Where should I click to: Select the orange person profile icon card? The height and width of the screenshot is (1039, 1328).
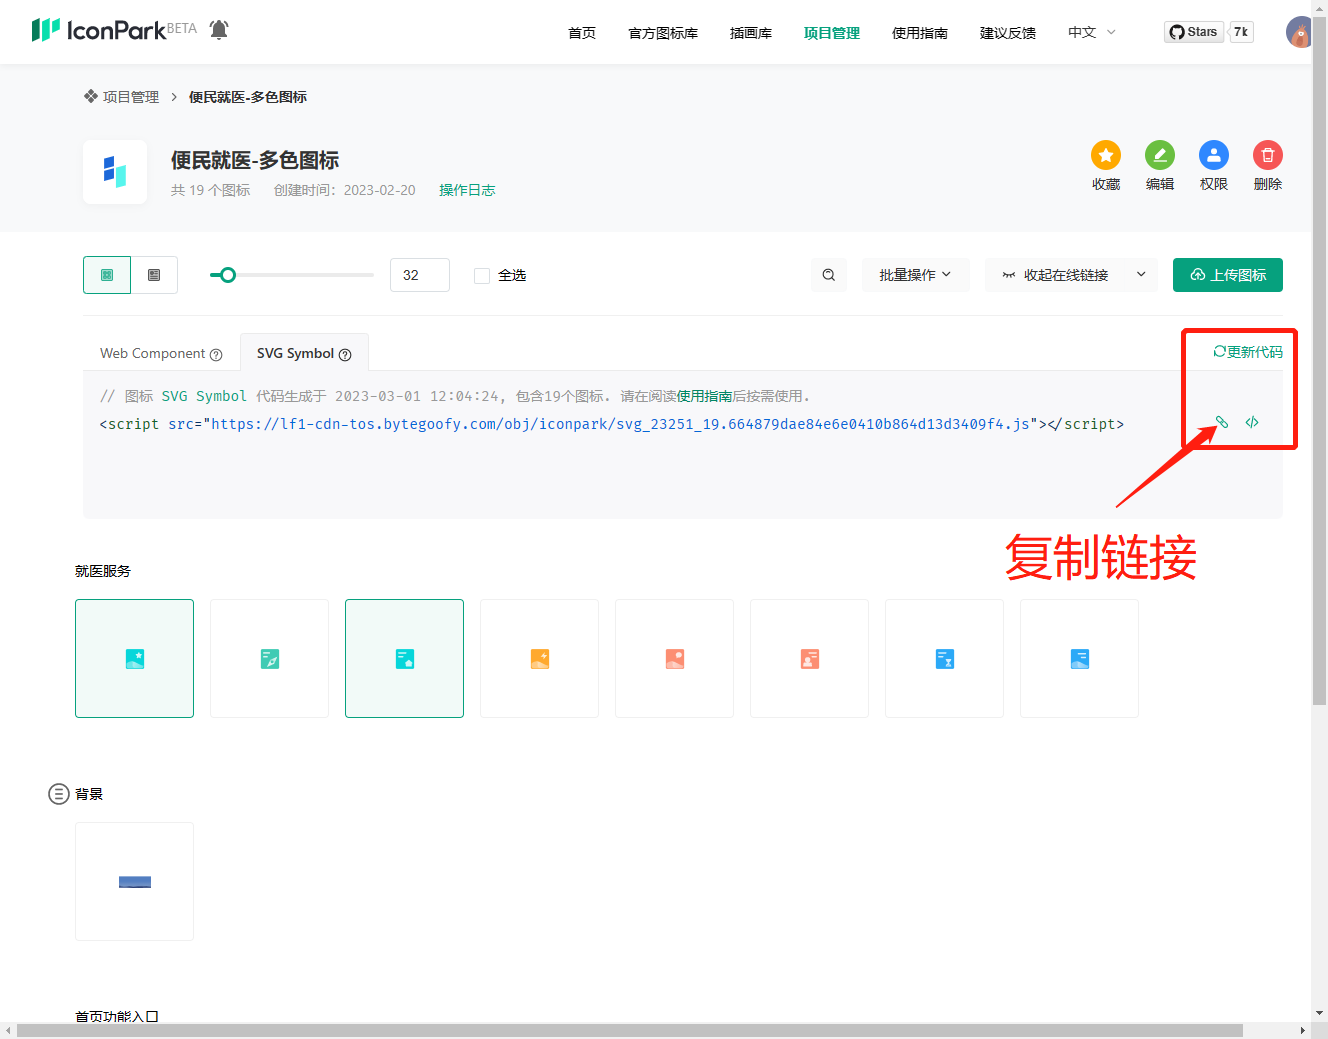coord(810,658)
